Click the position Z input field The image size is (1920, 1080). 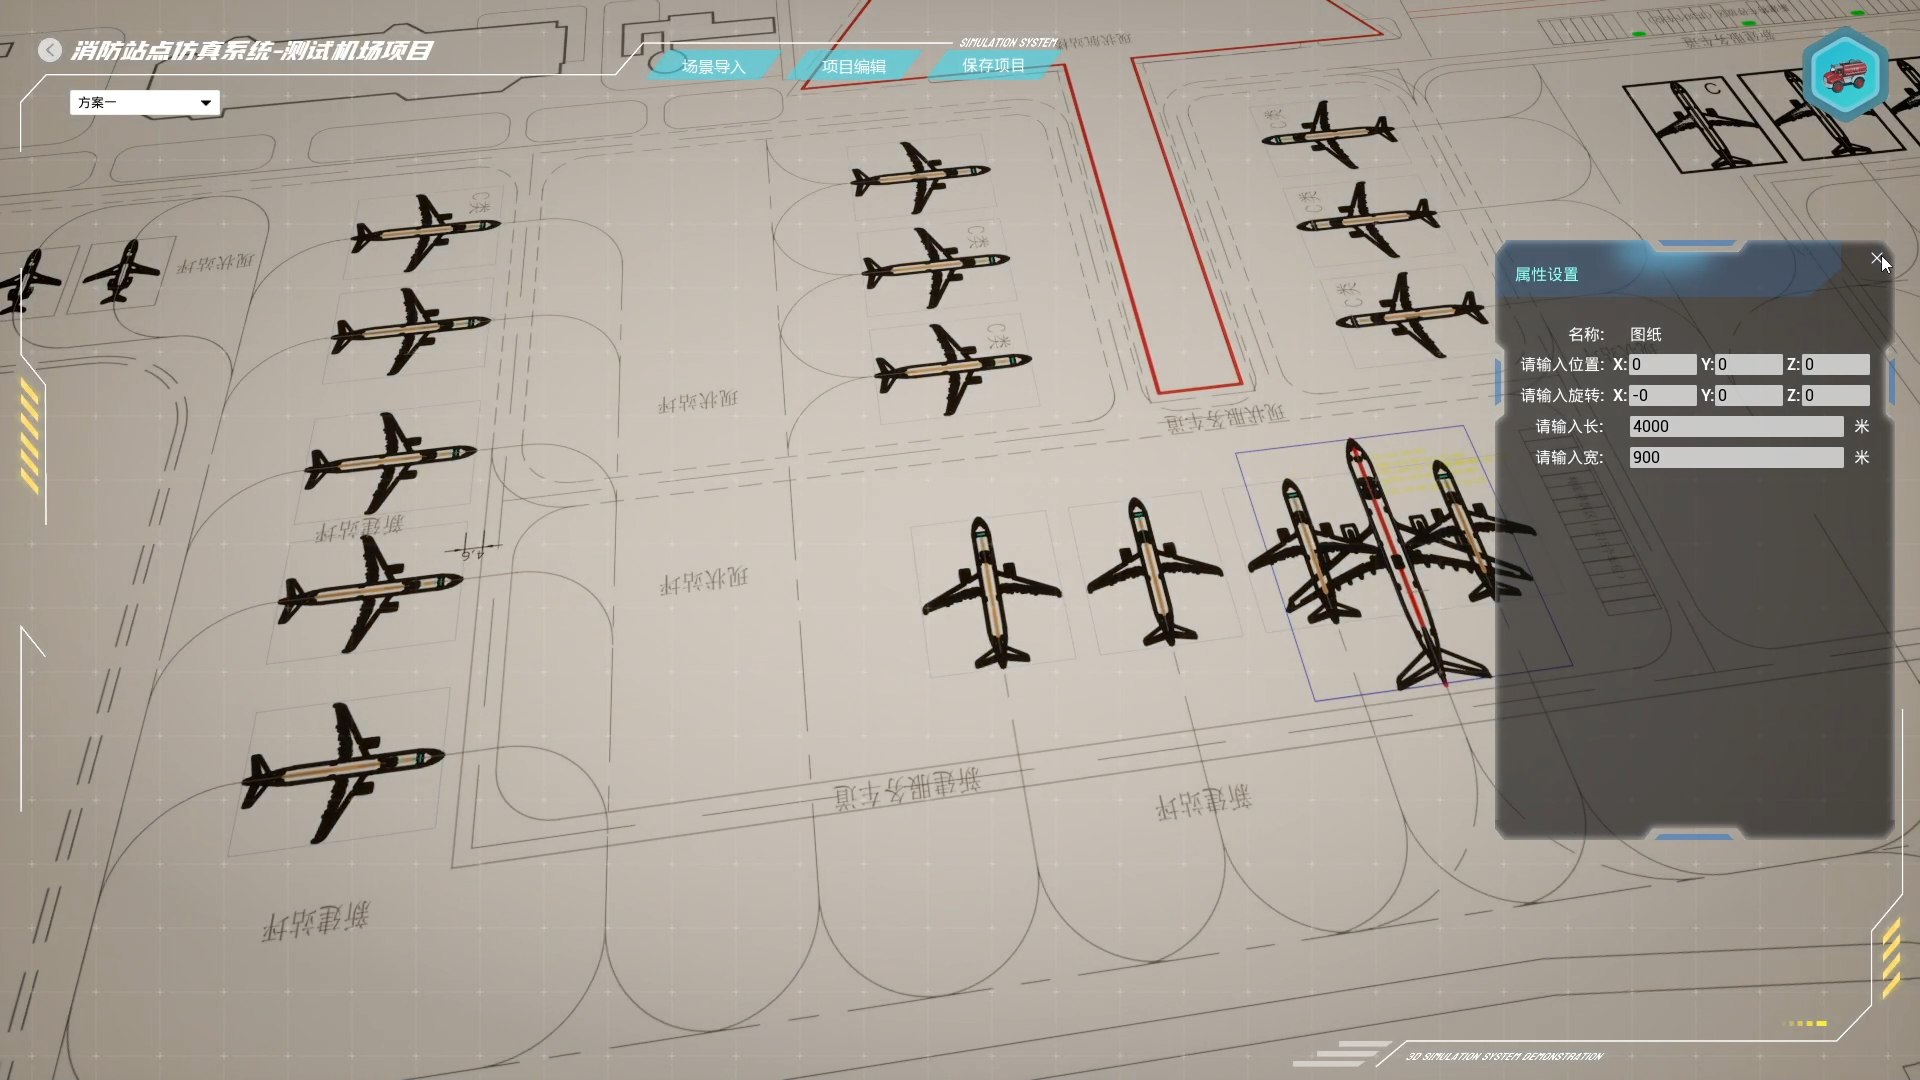[x=1835, y=365]
